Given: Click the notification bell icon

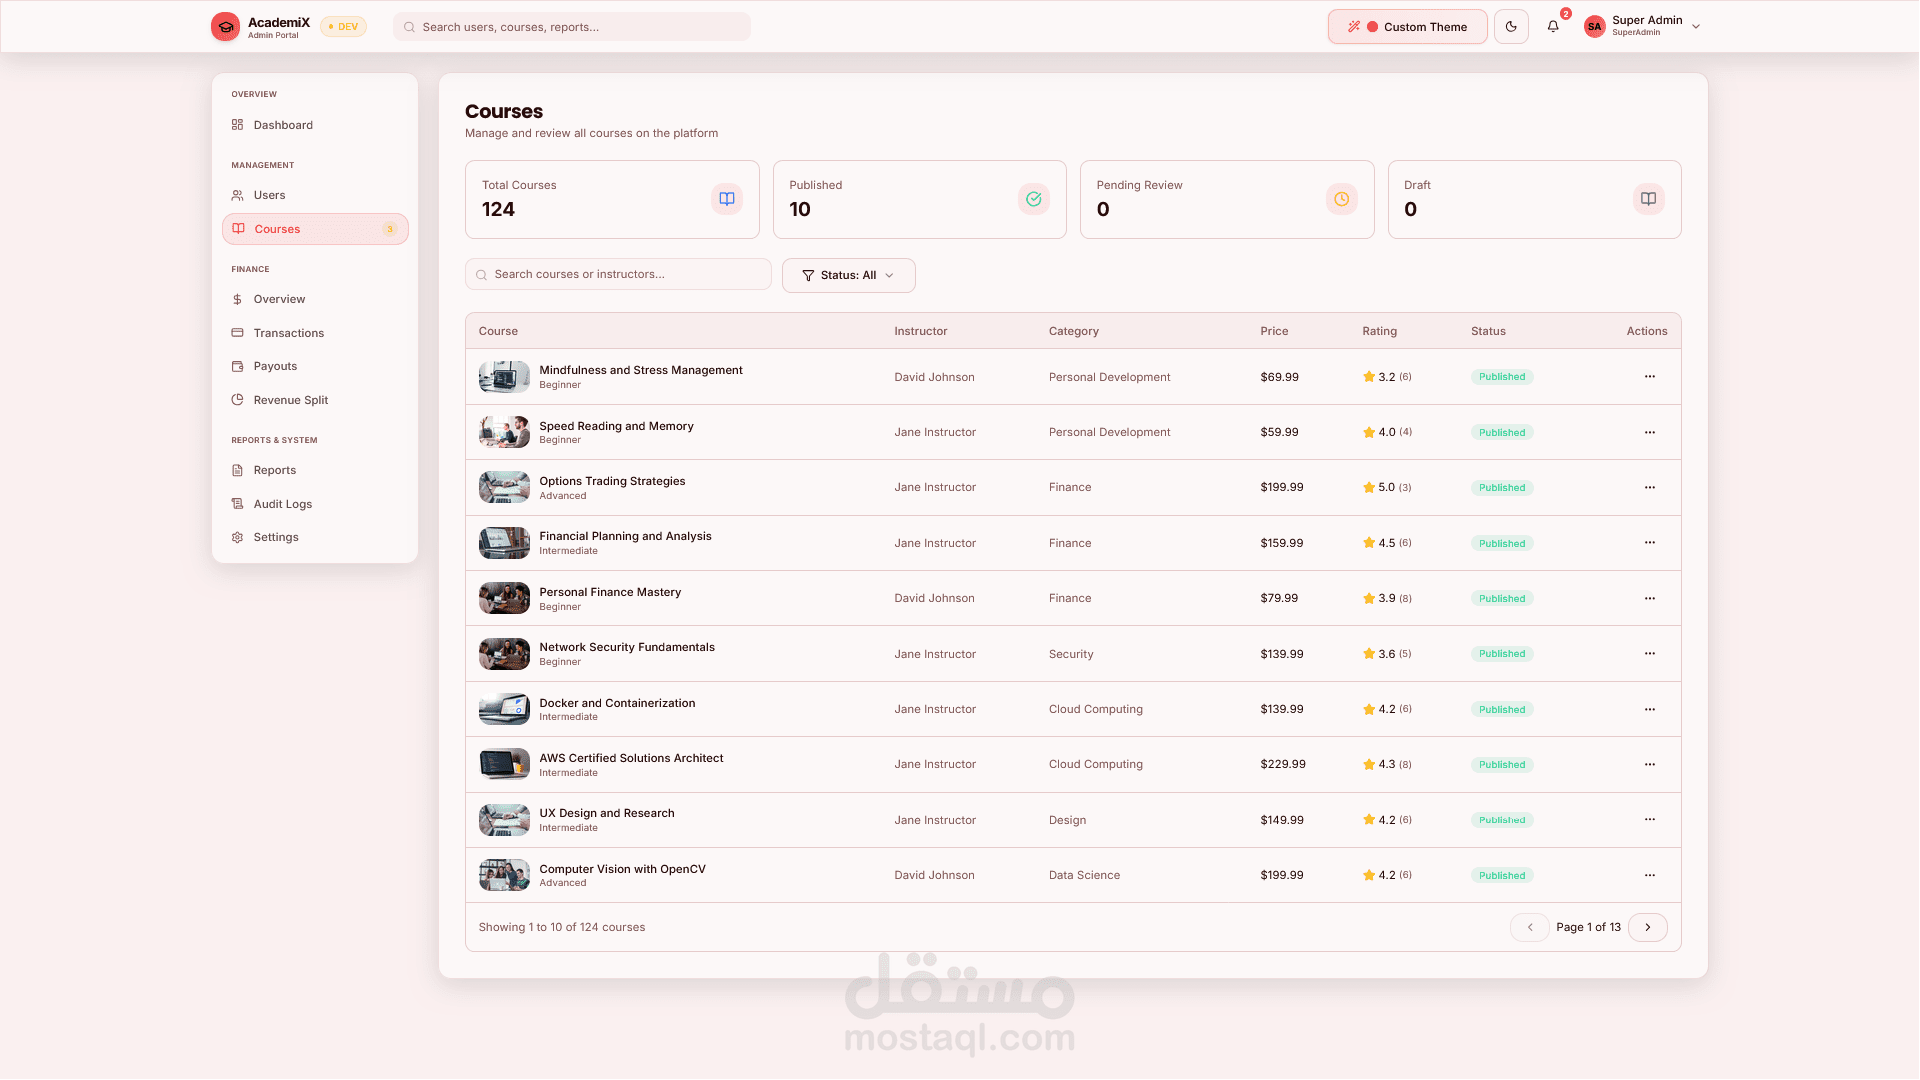Looking at the screenshot, I should [1553, 27].
